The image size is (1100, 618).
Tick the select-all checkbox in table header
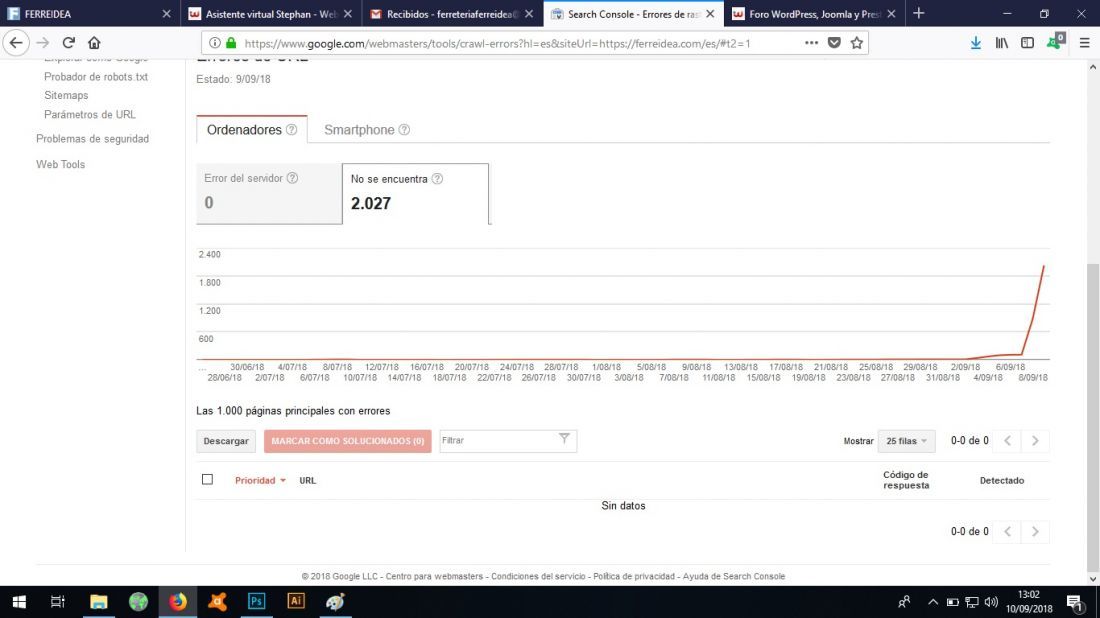pos(207,479)
